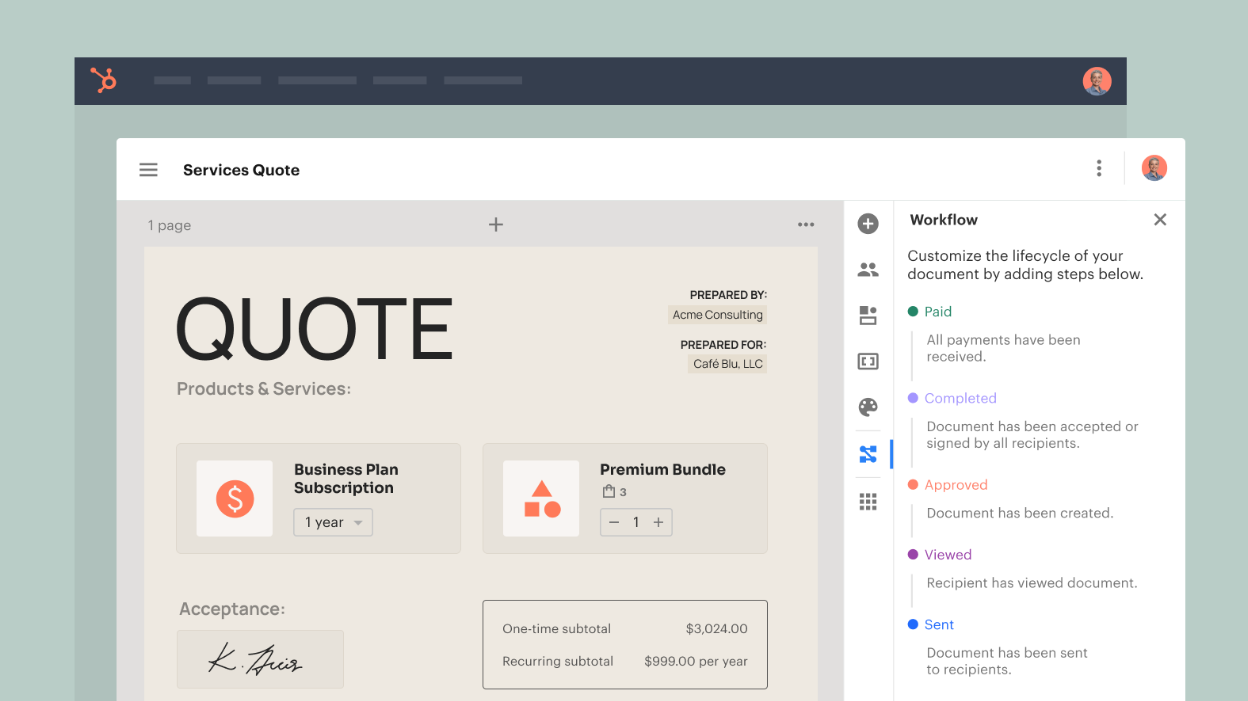This screenshot has height=701, width=1248.
Task: Decrease Premium Bundle quantity with minus
Action: [x=614, y=522]
